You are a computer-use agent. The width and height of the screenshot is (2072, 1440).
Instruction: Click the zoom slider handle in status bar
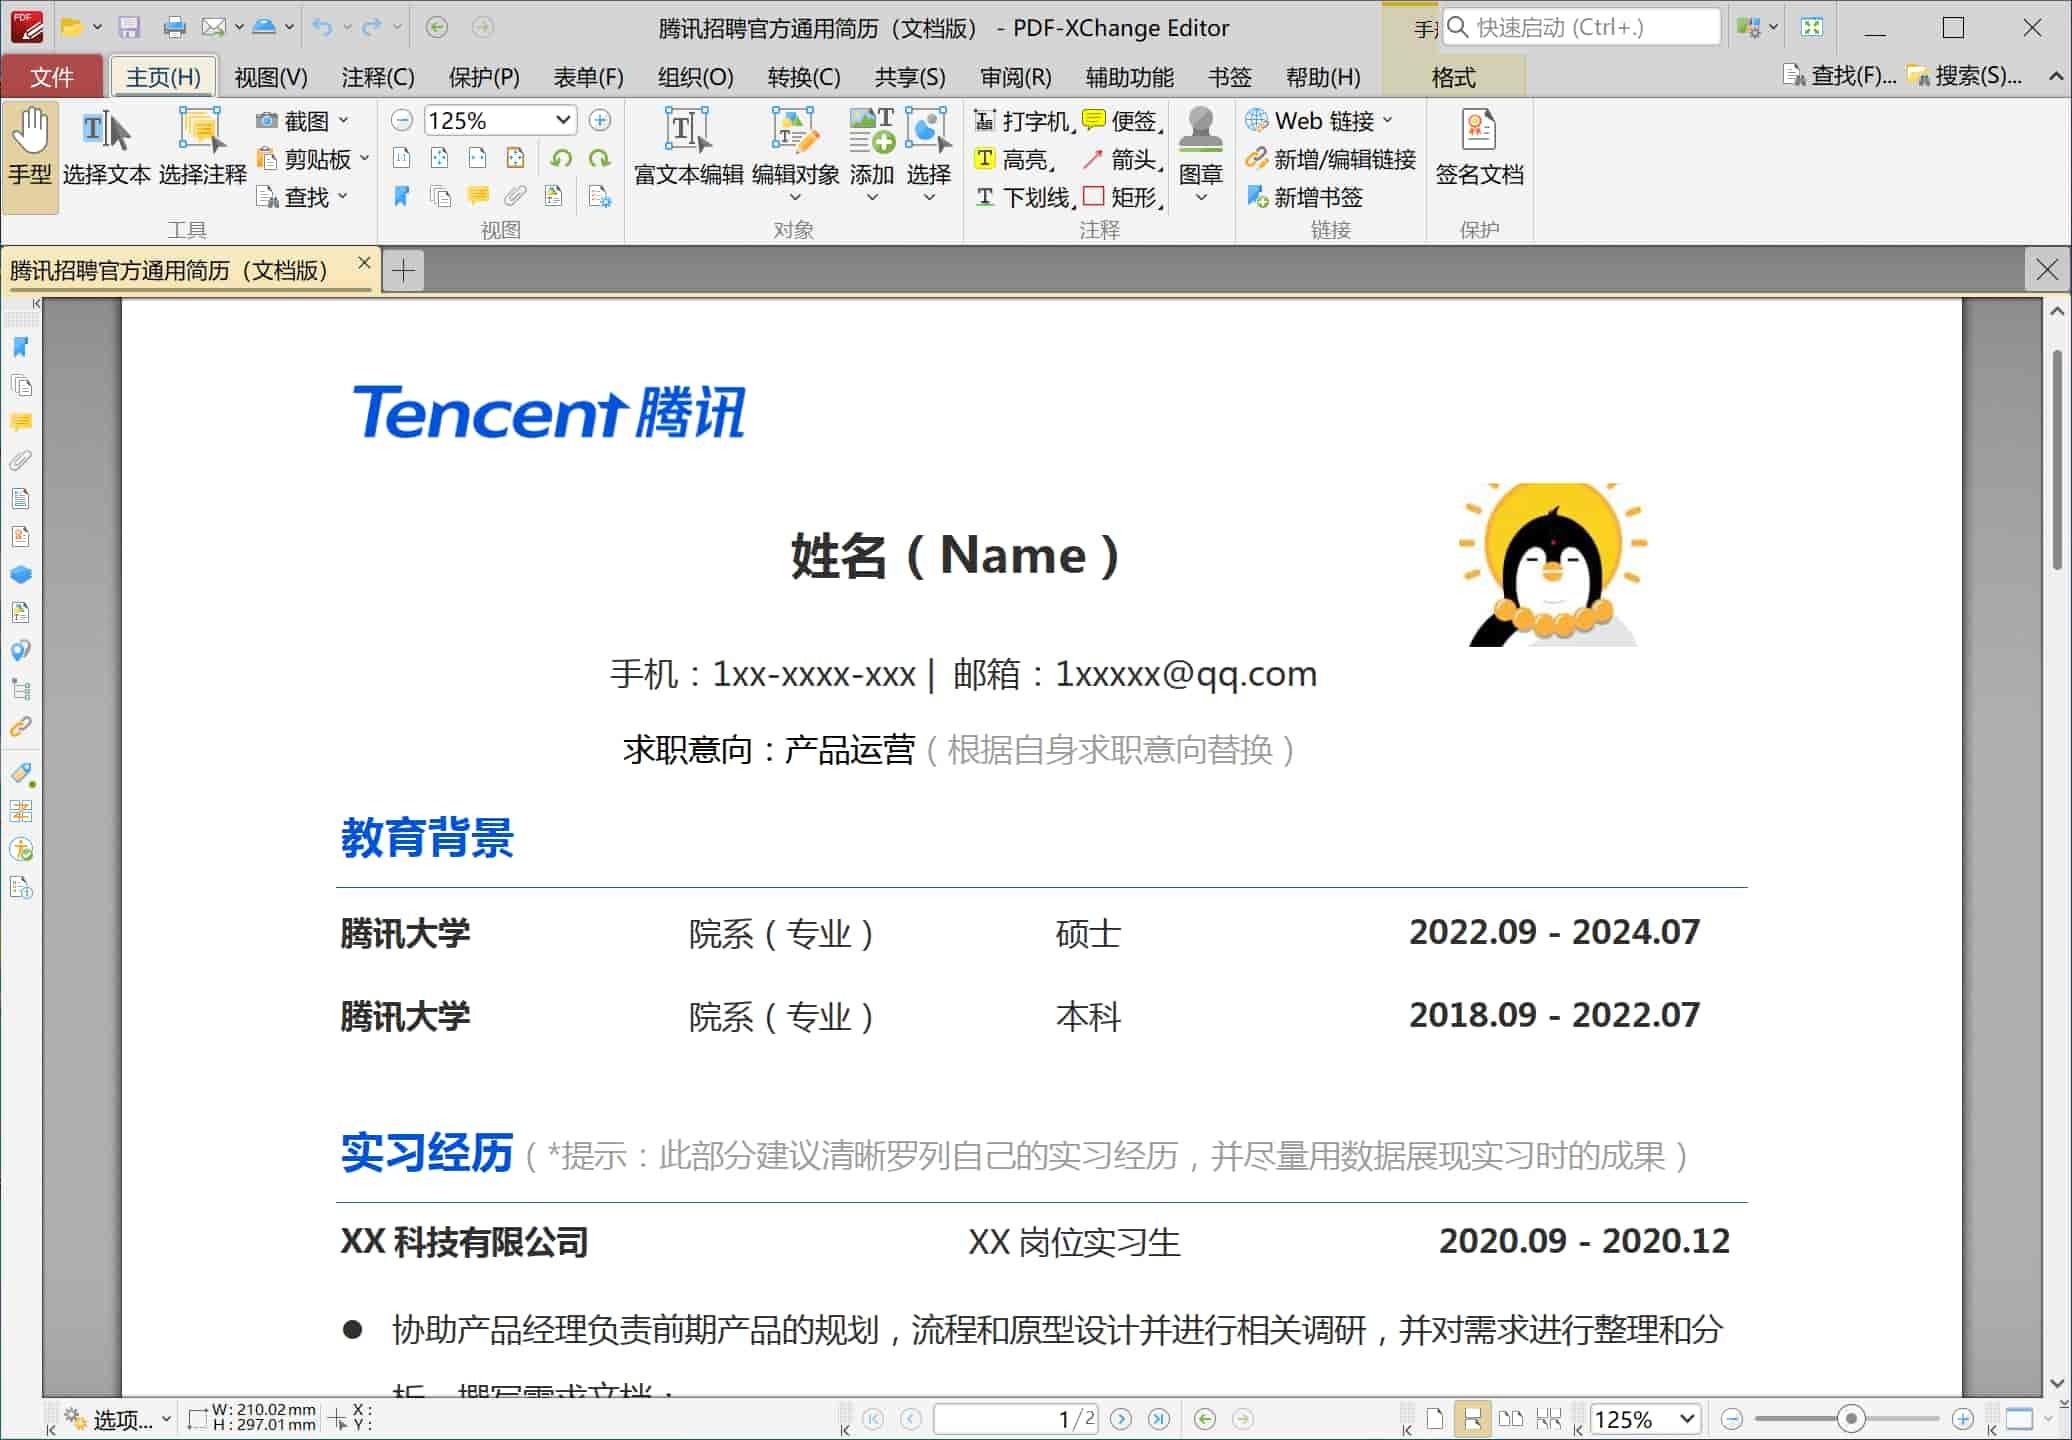coord(1851,1418)
